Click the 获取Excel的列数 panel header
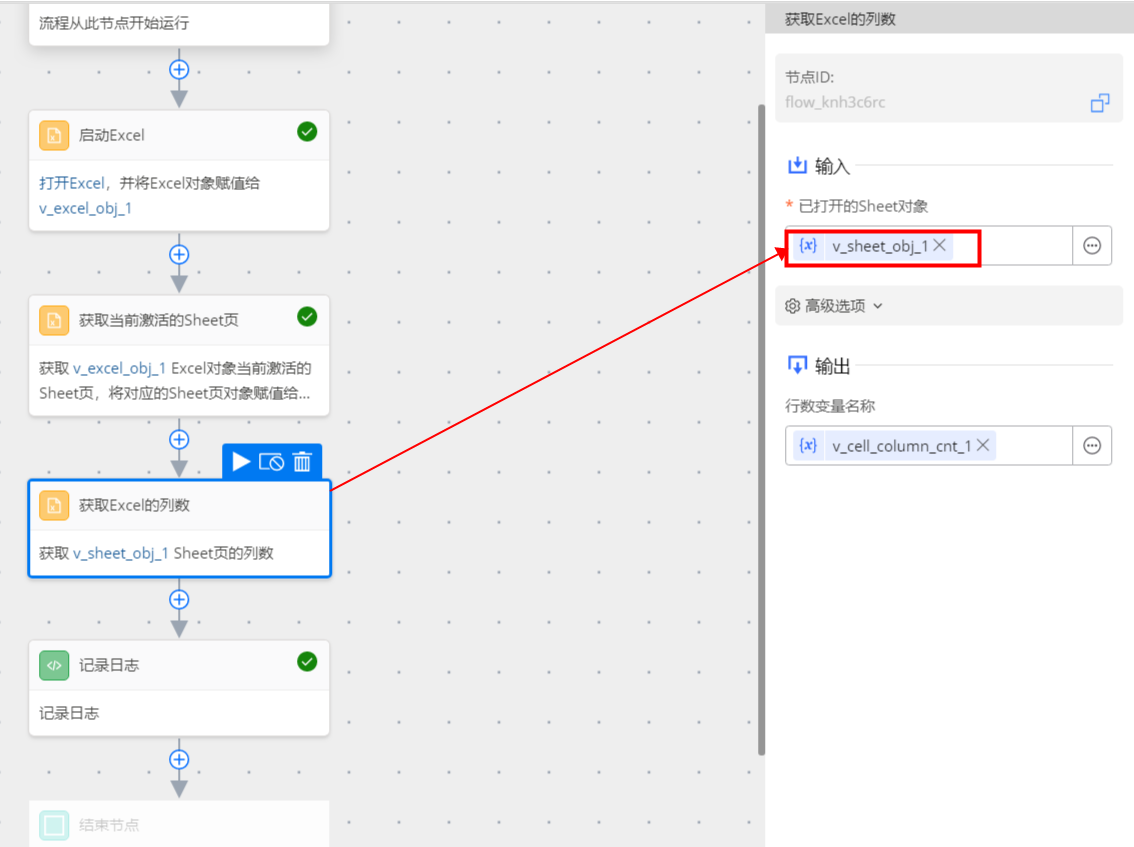1134x847 pixels. click(x=950, y=19)
